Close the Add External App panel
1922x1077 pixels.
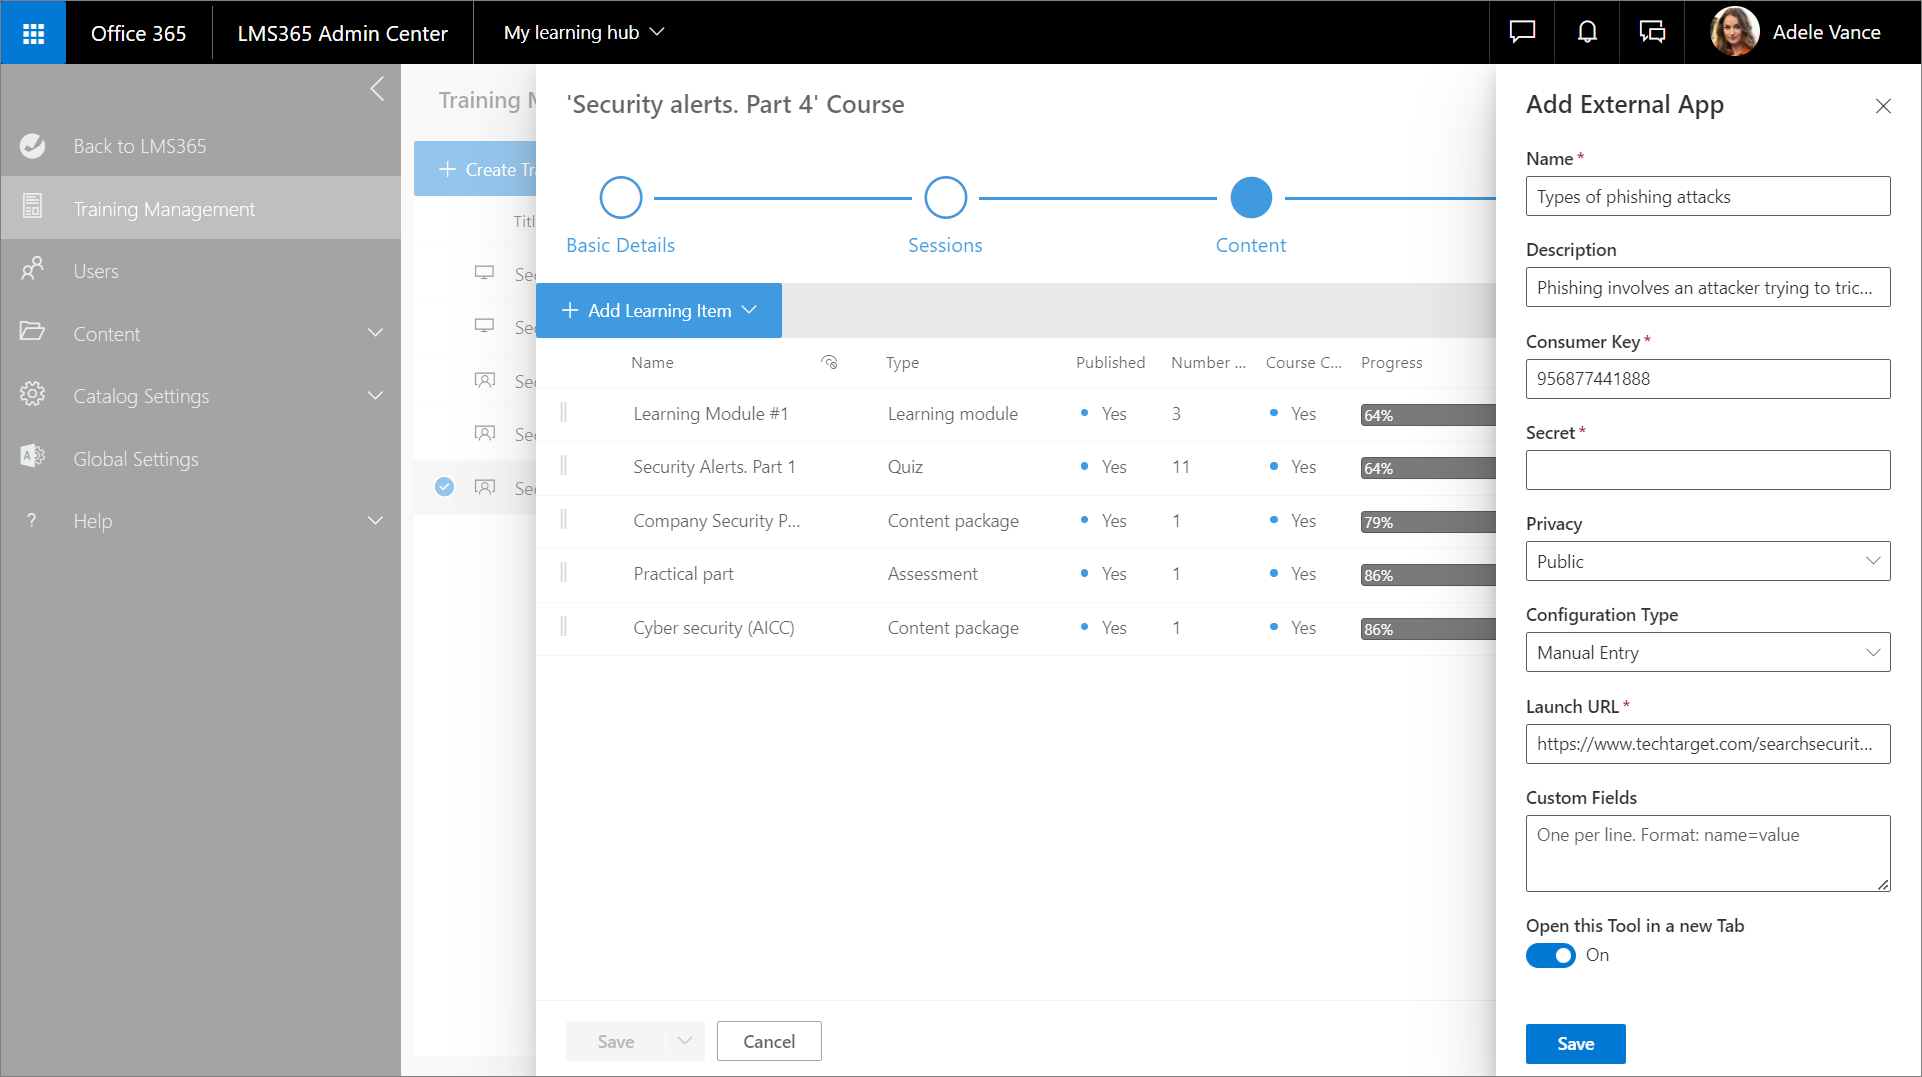[1883, 106]
